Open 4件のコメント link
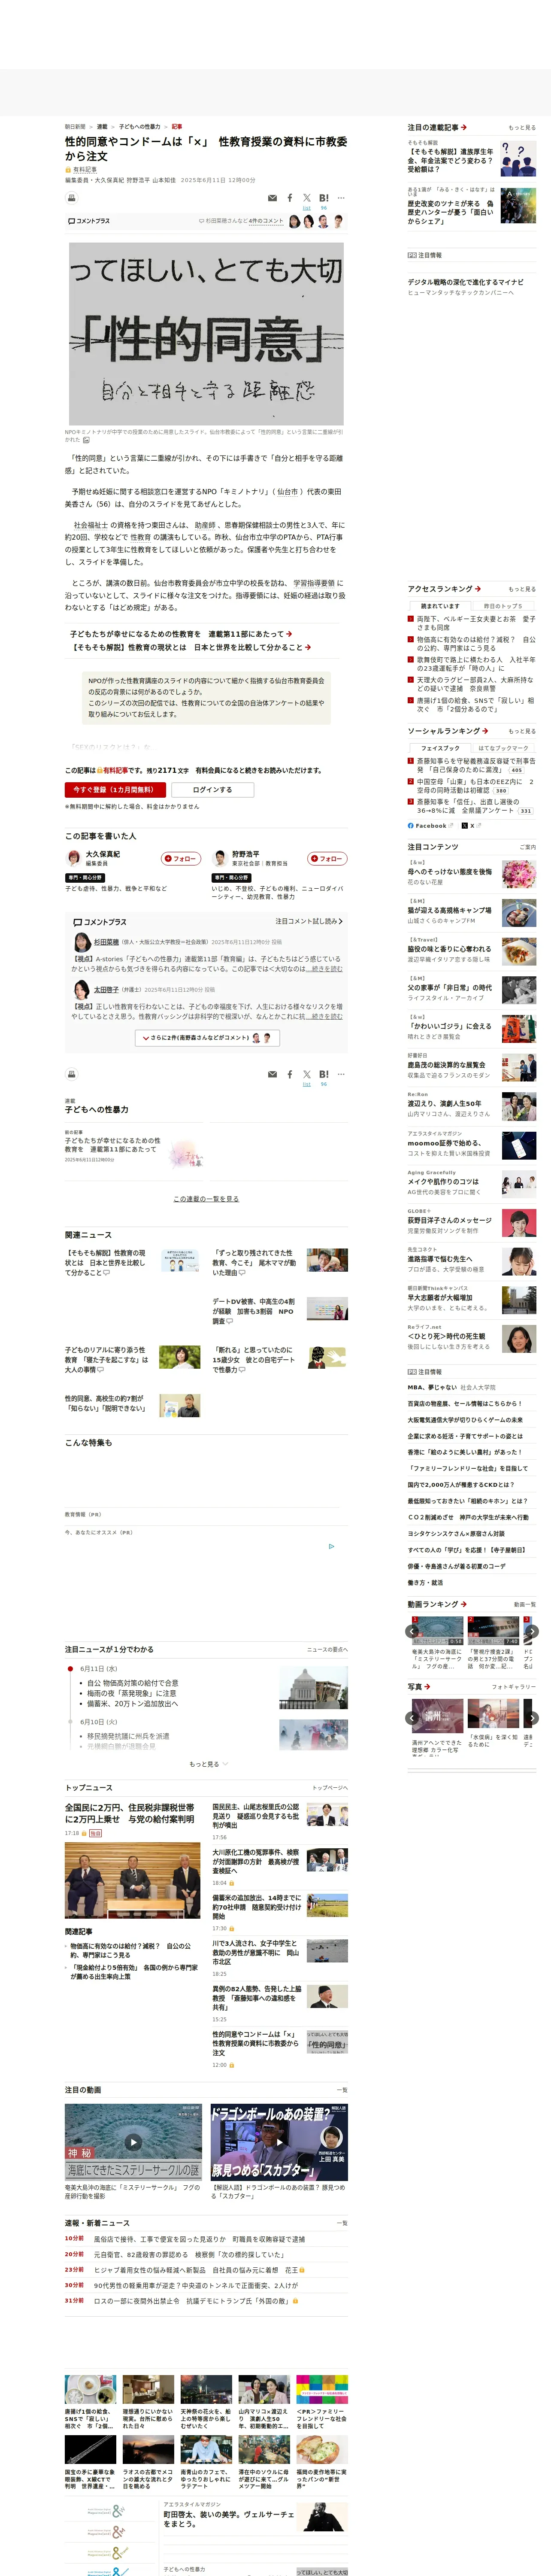Screen dimensions: 551x2576 266,221
